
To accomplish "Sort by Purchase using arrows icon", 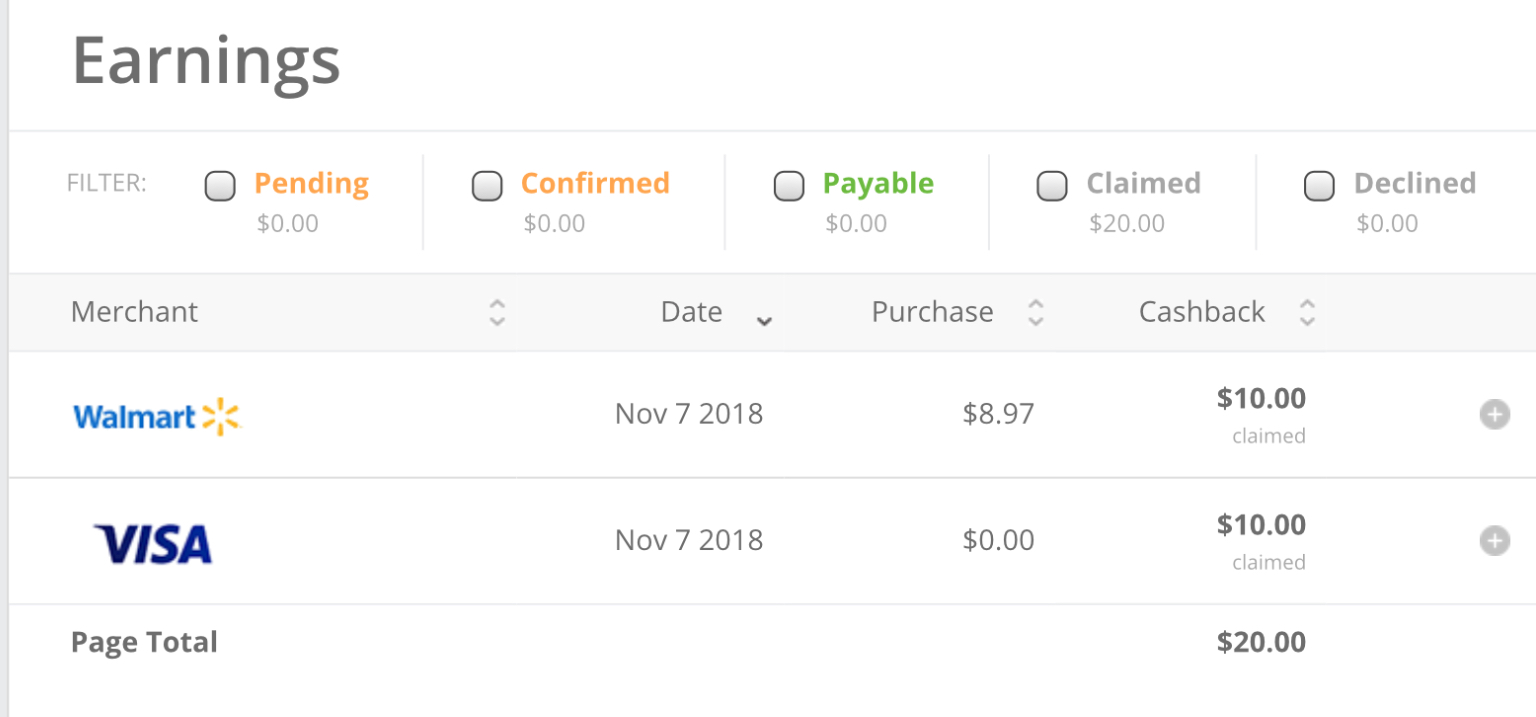I will (1036, 313).
